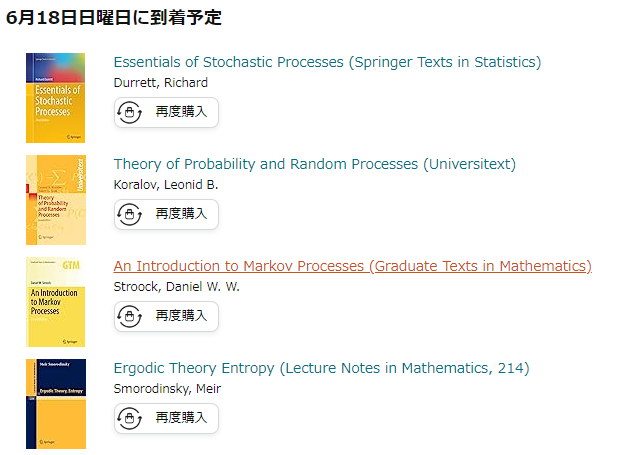Click the reorder icon under Essentials of Stochastic Processes
The width and height of the screenshot is (618, 455).
[130, 113]
